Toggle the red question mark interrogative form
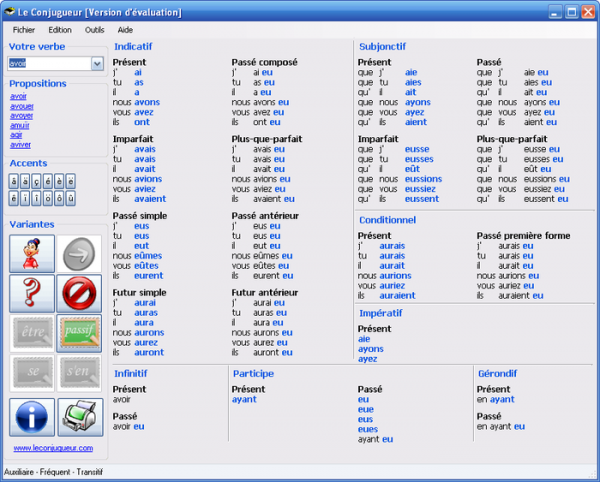 coord(31,293)
